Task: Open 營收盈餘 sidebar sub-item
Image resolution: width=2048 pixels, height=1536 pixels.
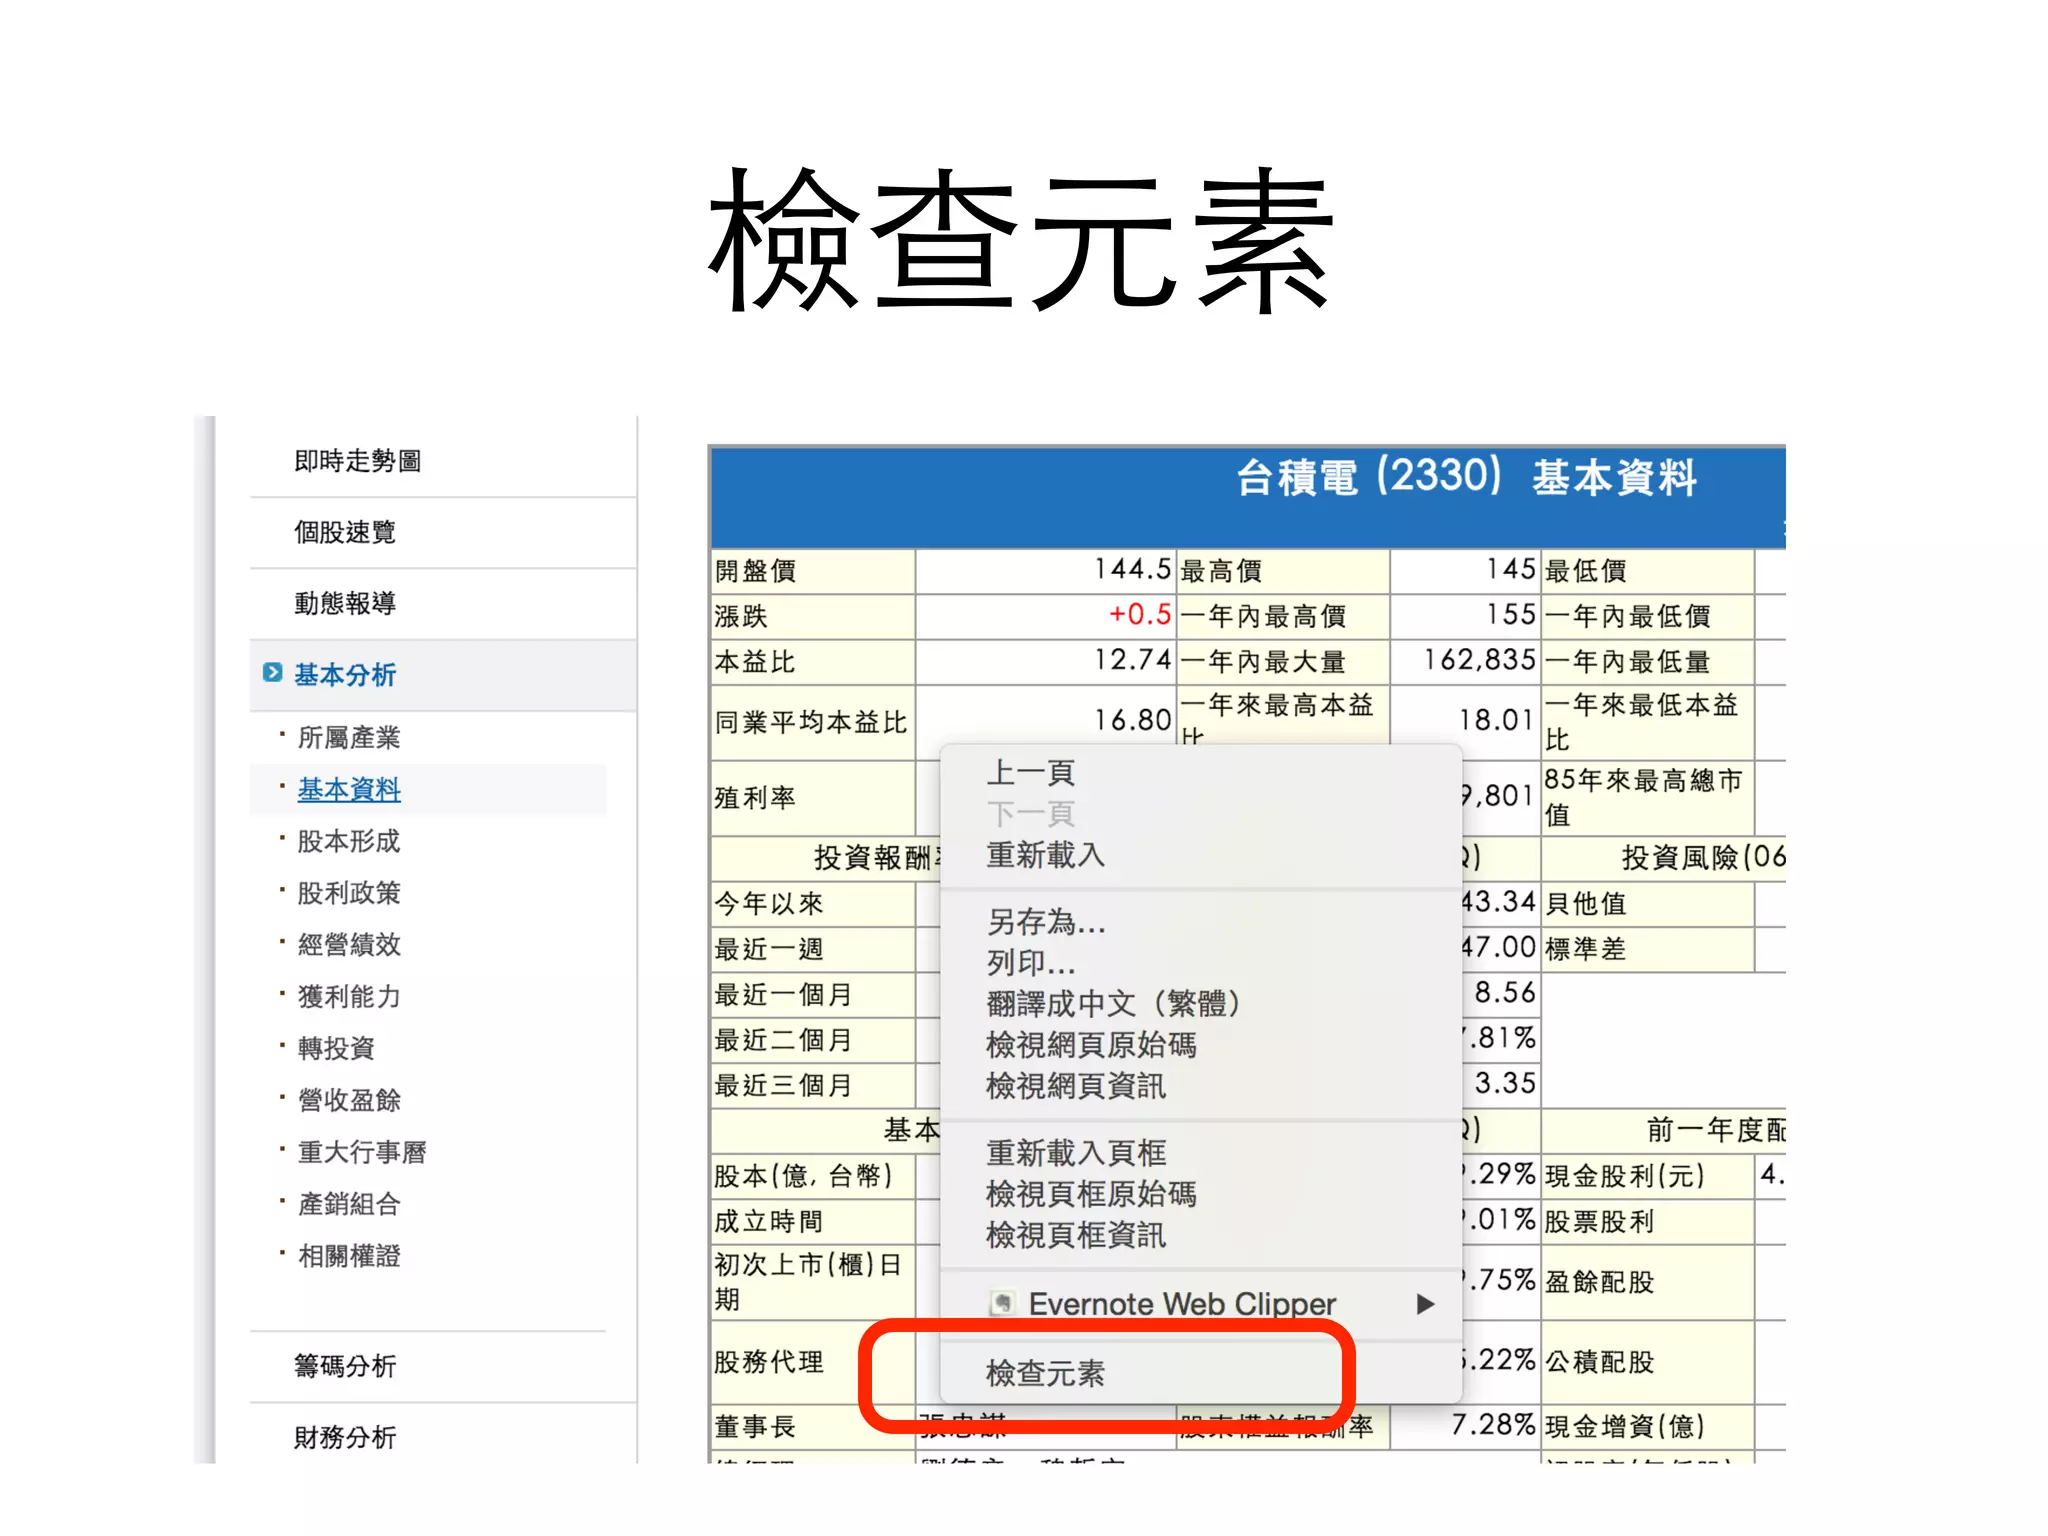Action: point(348,1100)
